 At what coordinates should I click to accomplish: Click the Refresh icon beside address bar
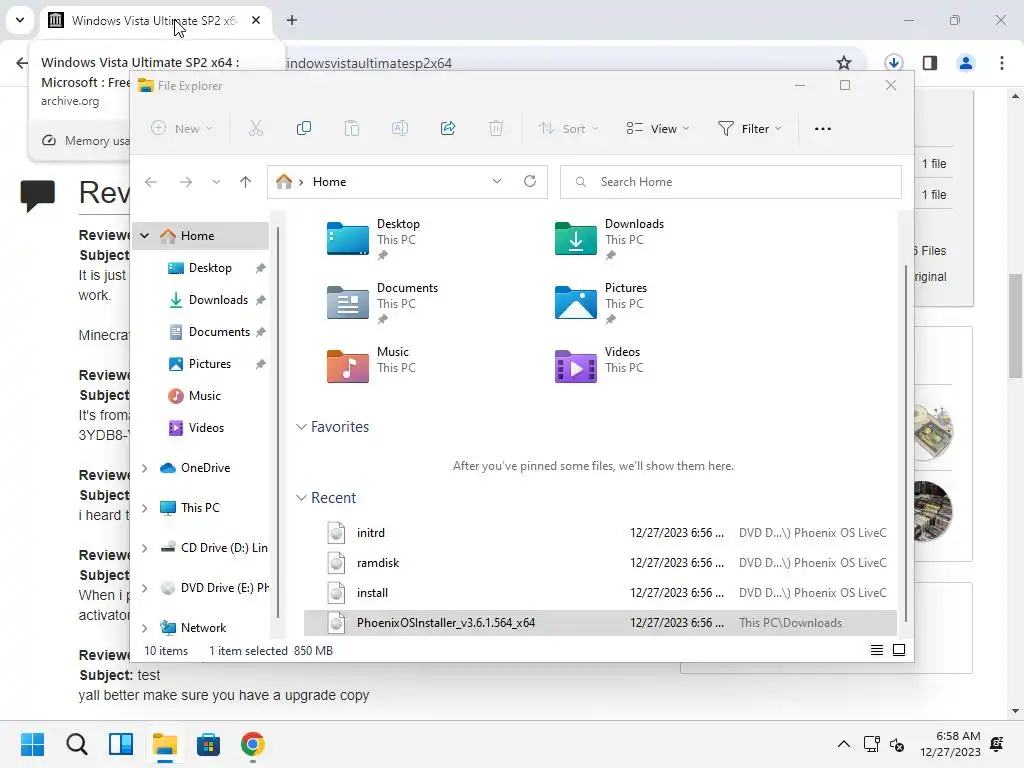[530, 182]
